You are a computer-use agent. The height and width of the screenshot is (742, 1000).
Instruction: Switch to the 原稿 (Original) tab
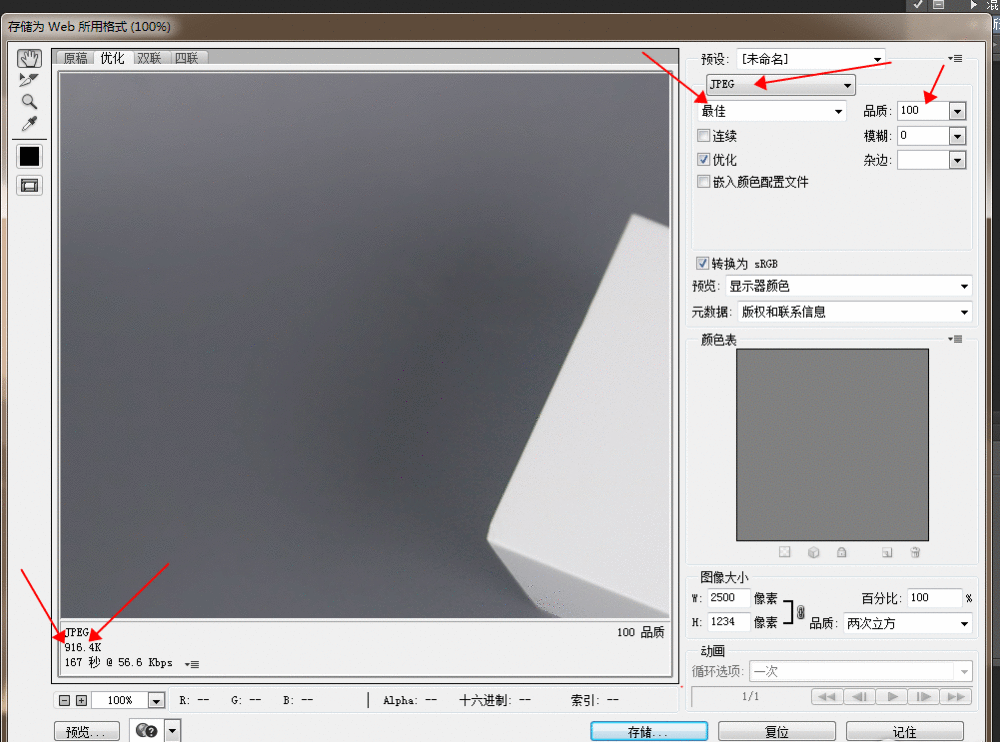[x=75, y=57]
